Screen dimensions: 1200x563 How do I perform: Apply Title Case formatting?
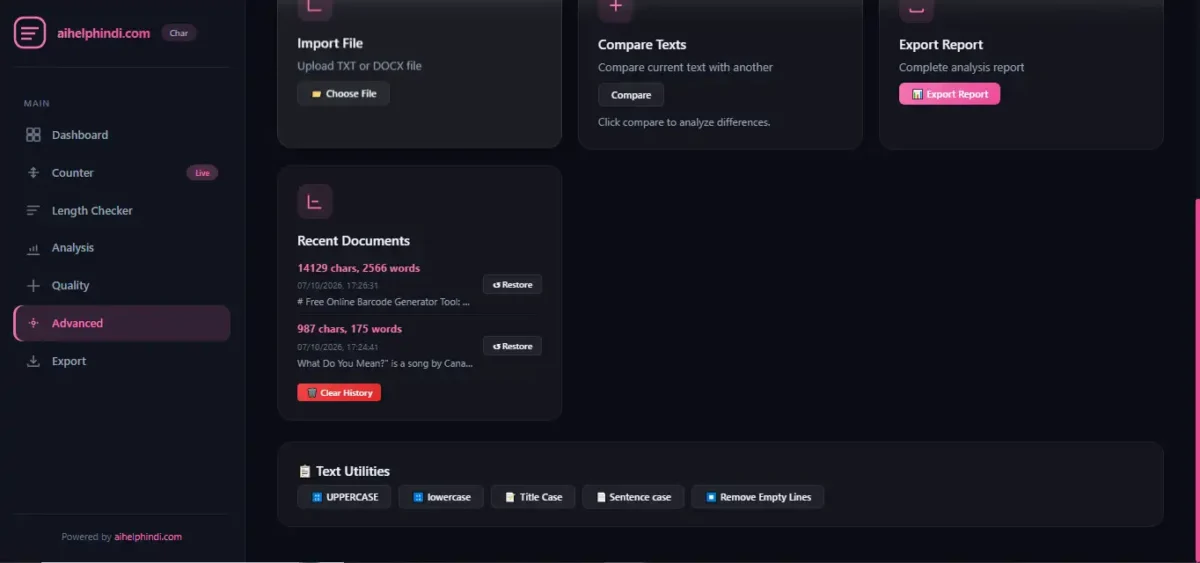point(533,497)
